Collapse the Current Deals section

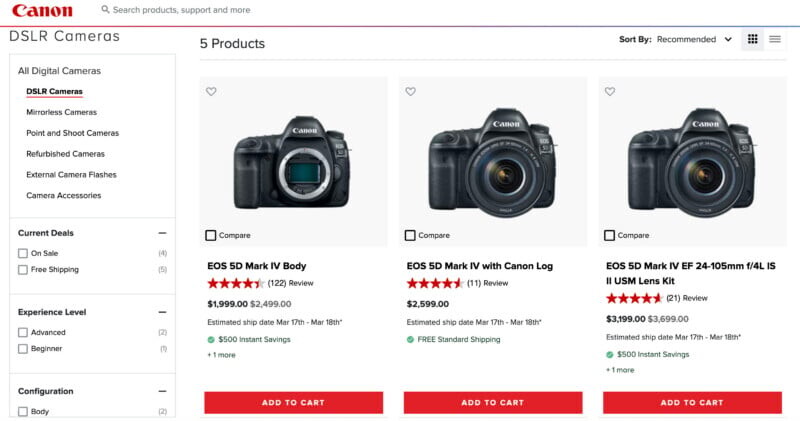coord(162,233)
